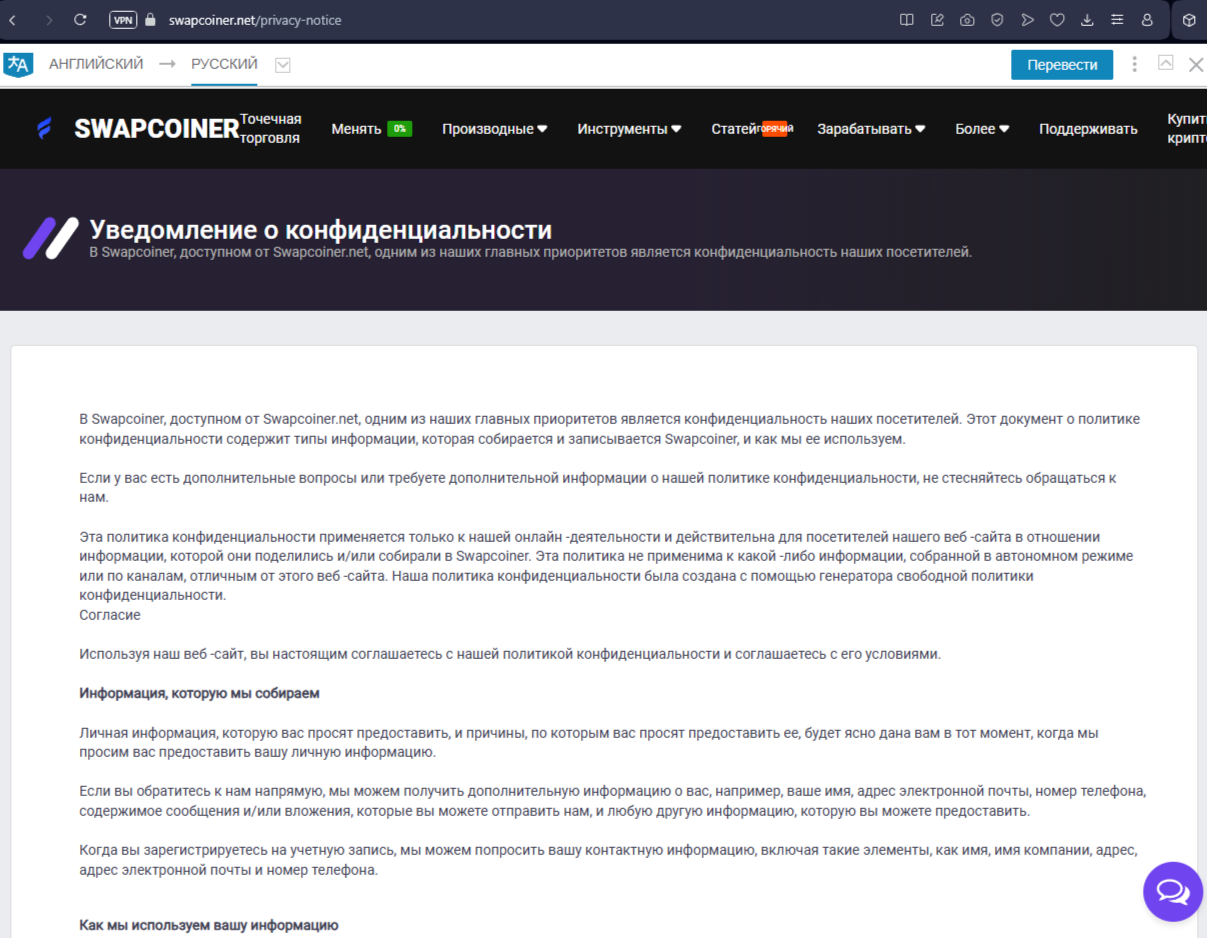Image resolution: width=1207 pixels, height=938 pixels.
Task: Expand the Зарабатывать dropdown menu
Action: click(x=871, y=129)
